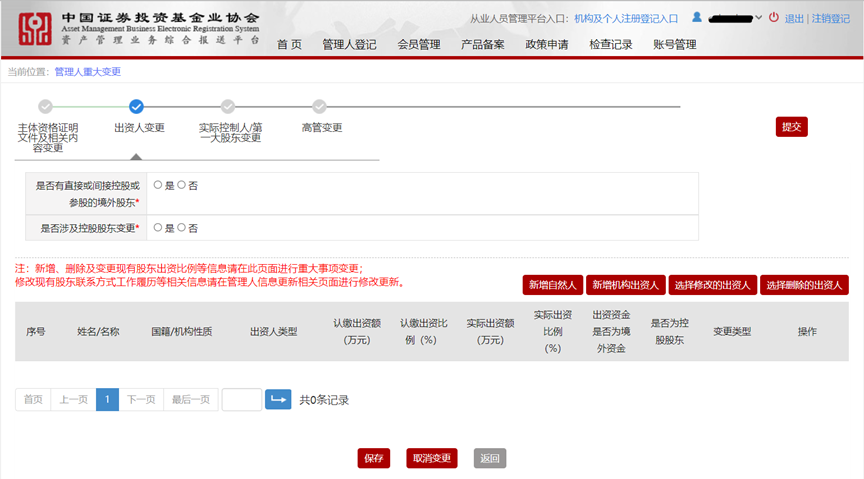Select 是 for 境外股东 question
This screenshot has width=864, height=479.
click(x=158, y=185)
